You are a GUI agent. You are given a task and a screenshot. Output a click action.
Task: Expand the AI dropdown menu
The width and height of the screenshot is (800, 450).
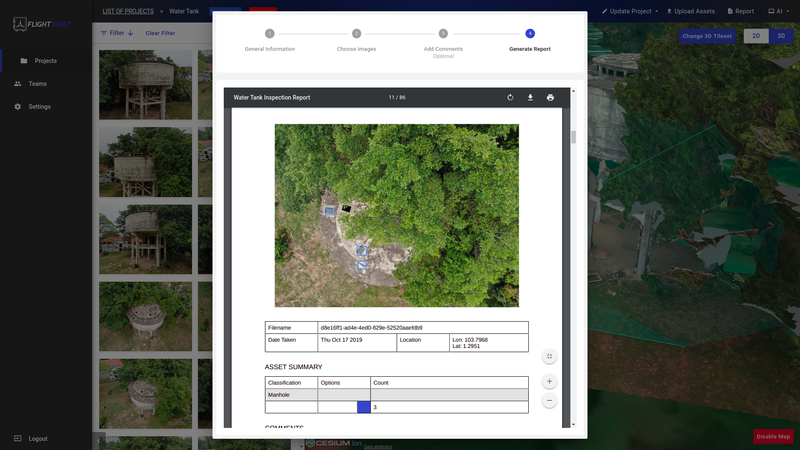point(779,11)
